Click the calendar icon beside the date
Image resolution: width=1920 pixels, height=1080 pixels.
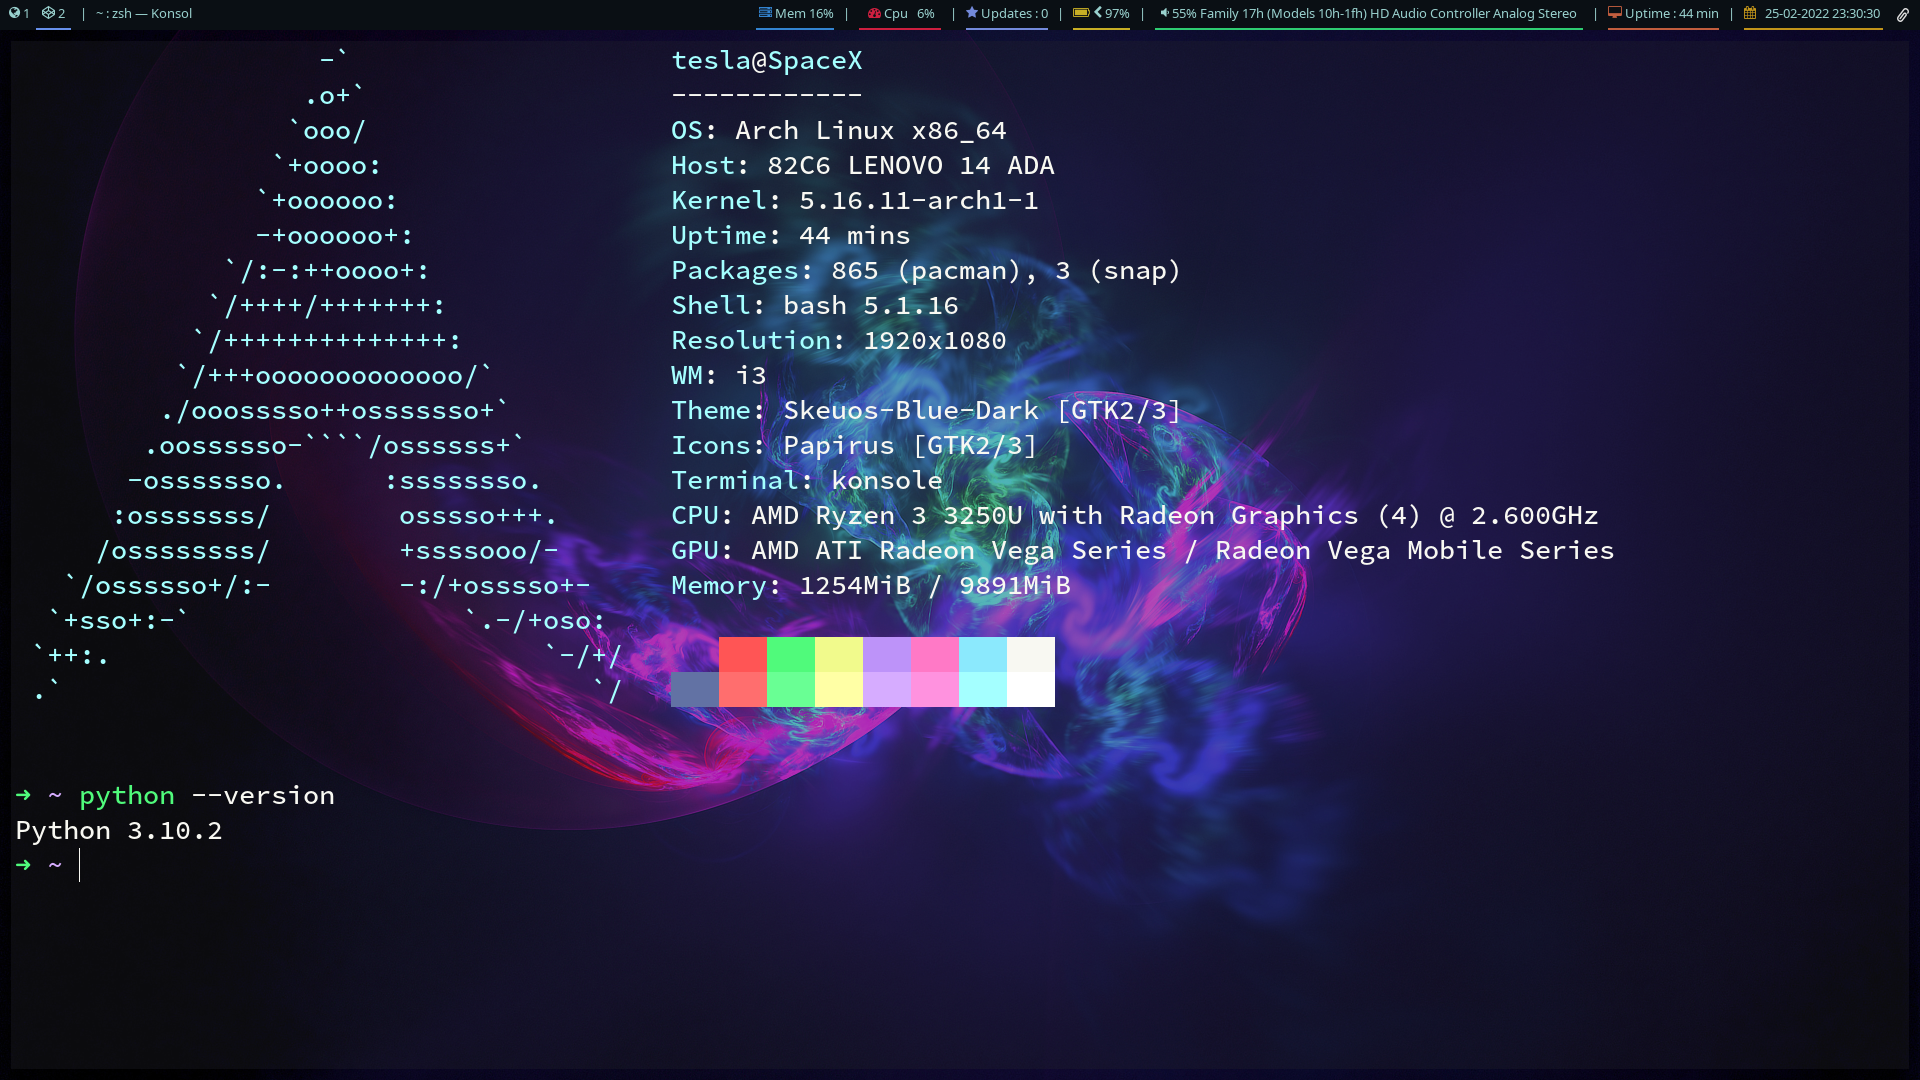(1750, 13)
